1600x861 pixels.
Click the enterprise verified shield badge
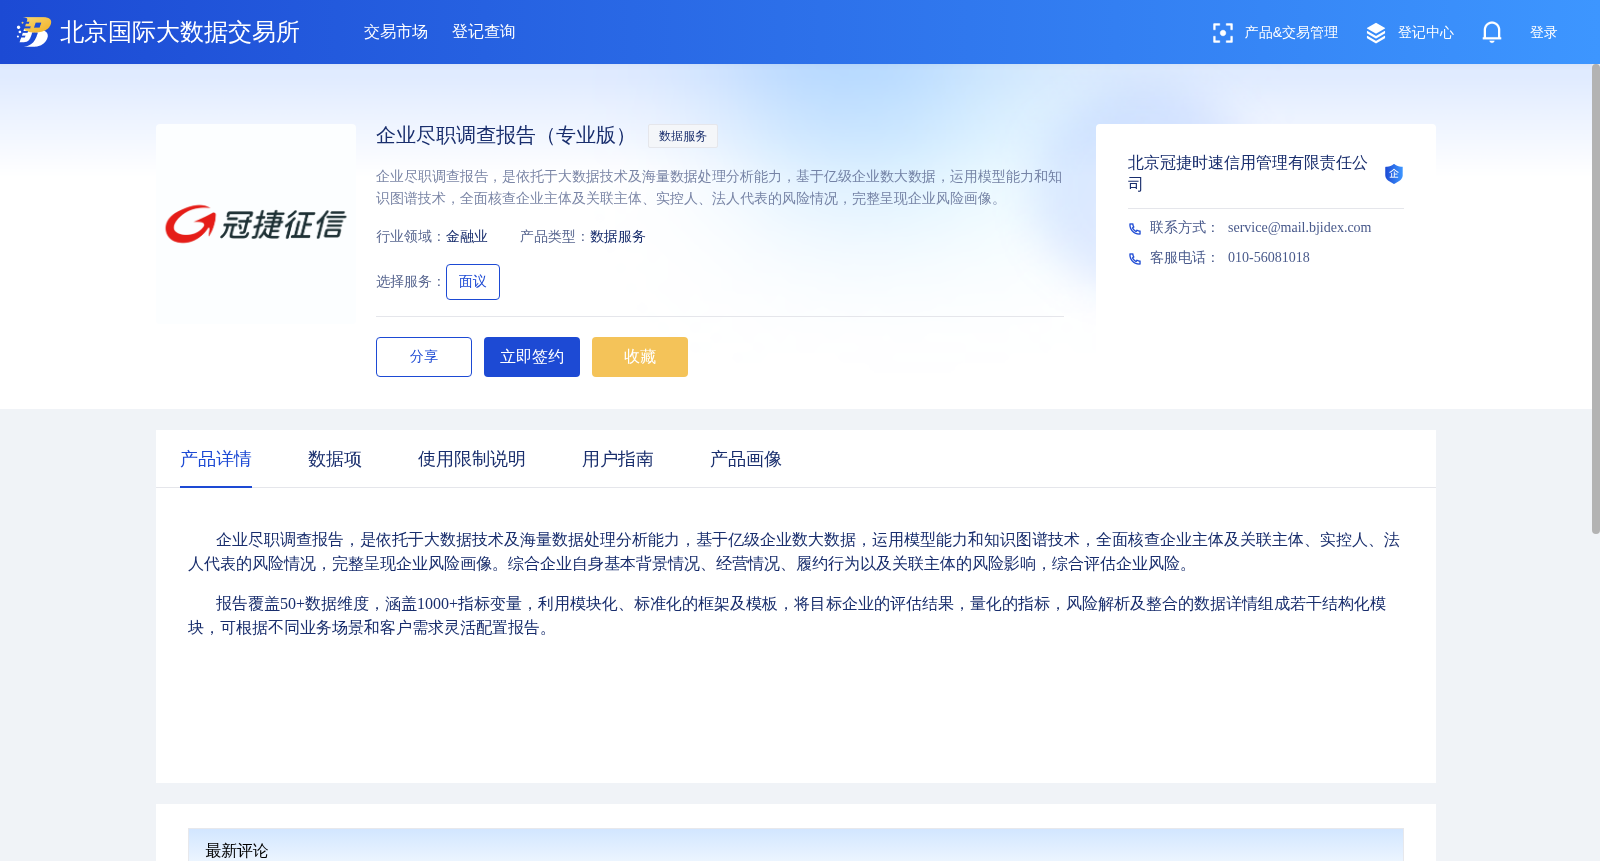coord(1393,174)
